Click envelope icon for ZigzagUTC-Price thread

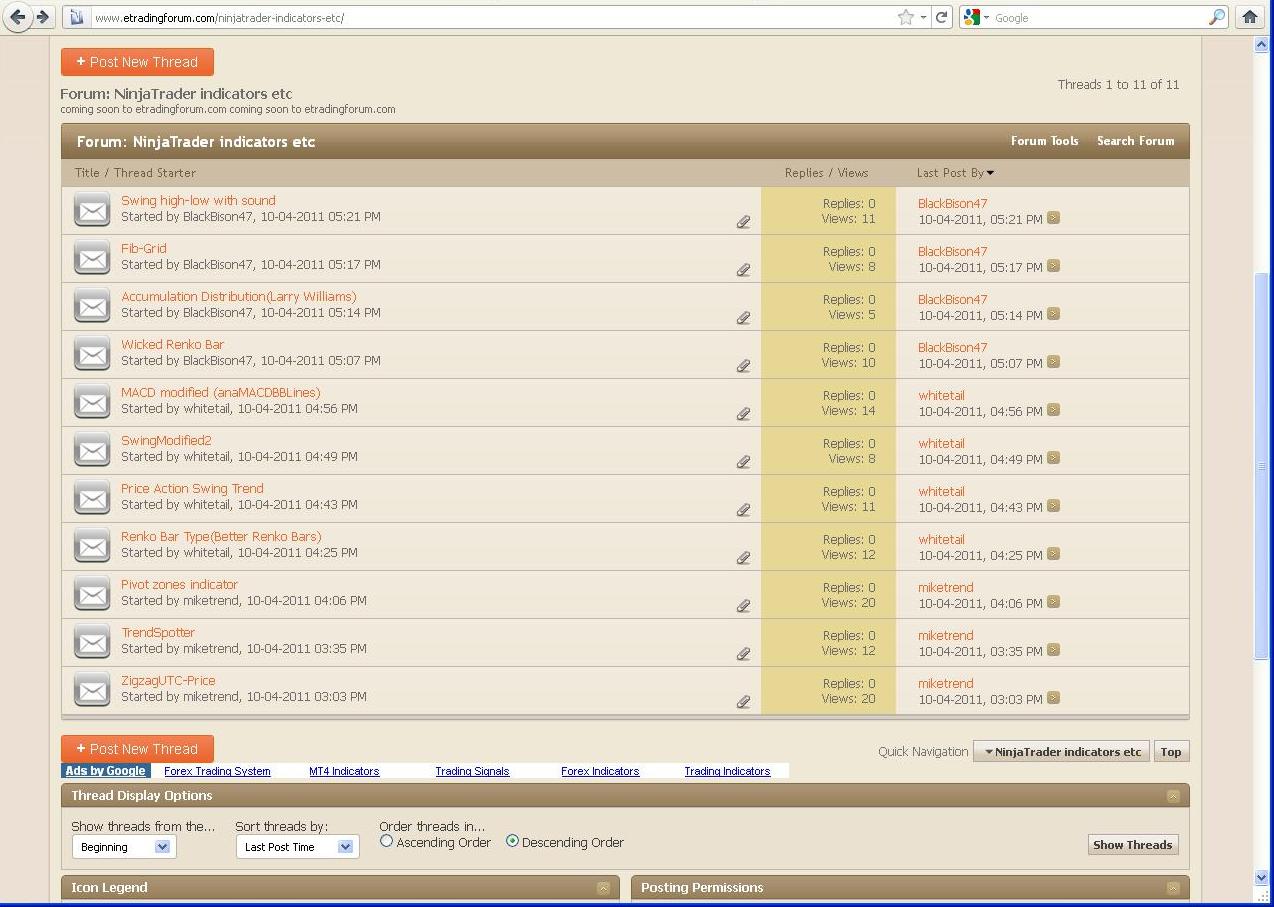click(92, 691)
